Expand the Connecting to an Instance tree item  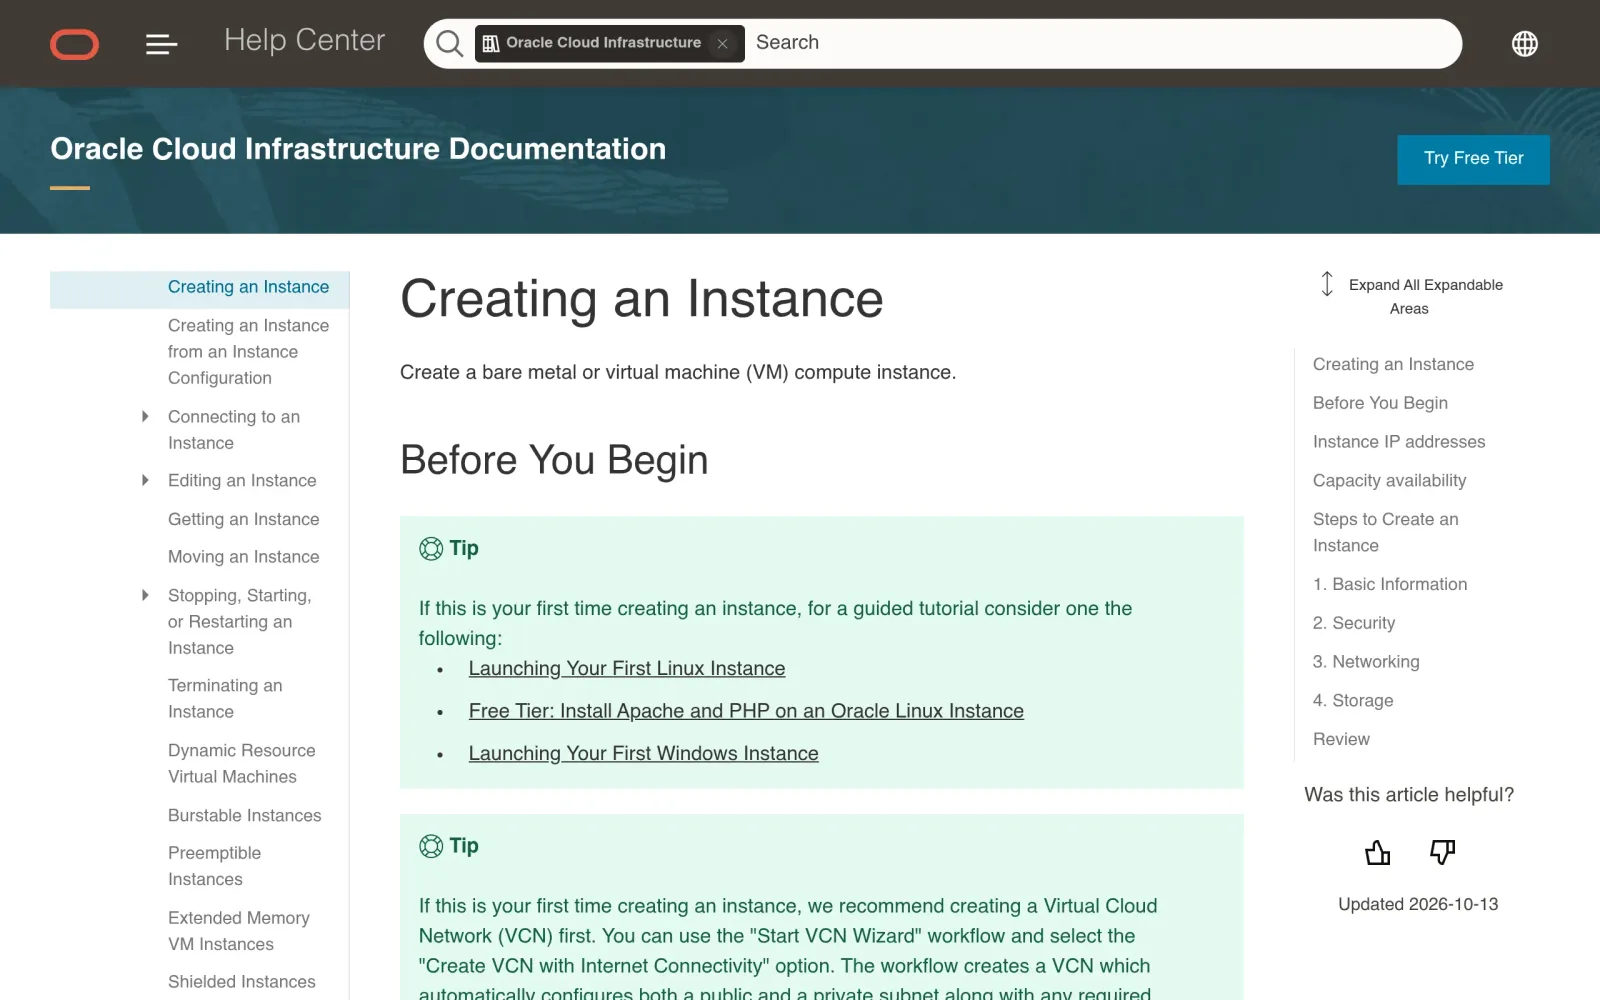[145, 416]
